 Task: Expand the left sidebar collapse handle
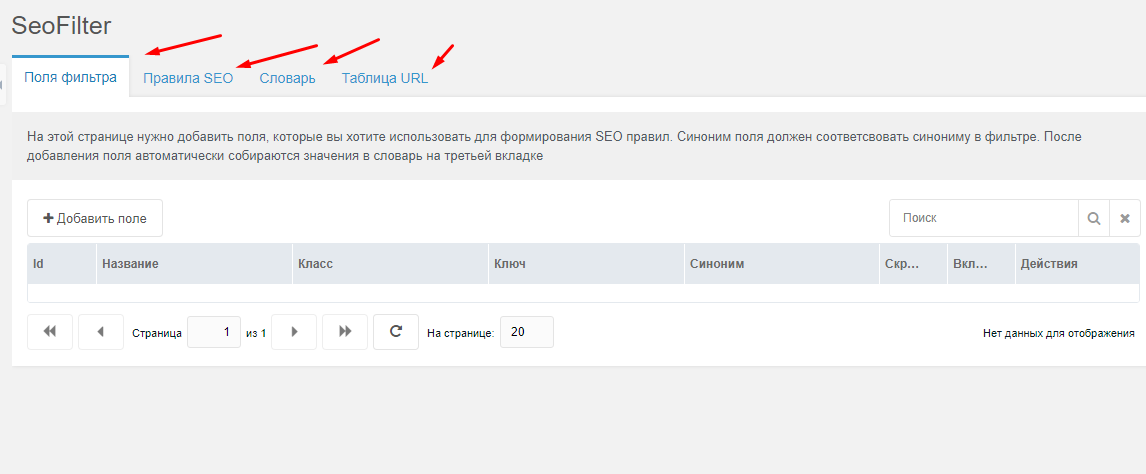[2, 85]
